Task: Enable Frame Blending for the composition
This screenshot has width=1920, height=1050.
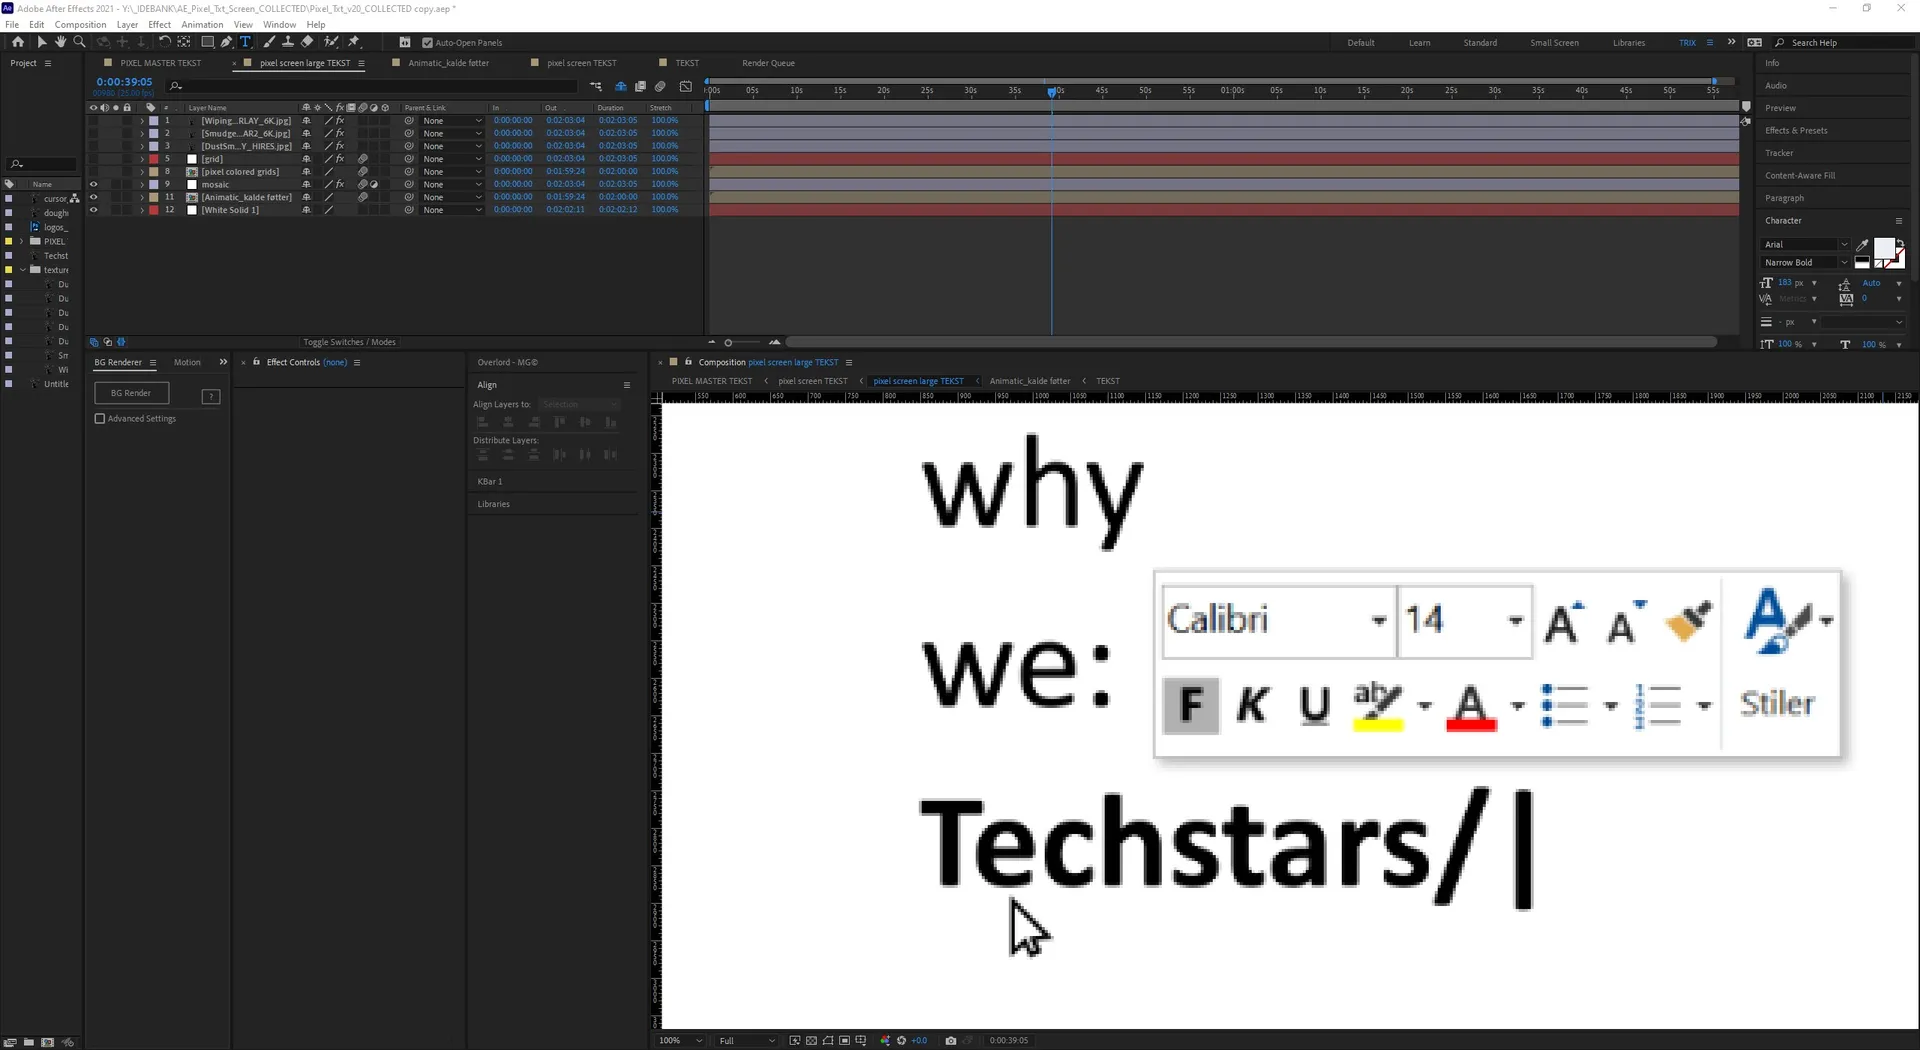Action: (x=640, y=86)
